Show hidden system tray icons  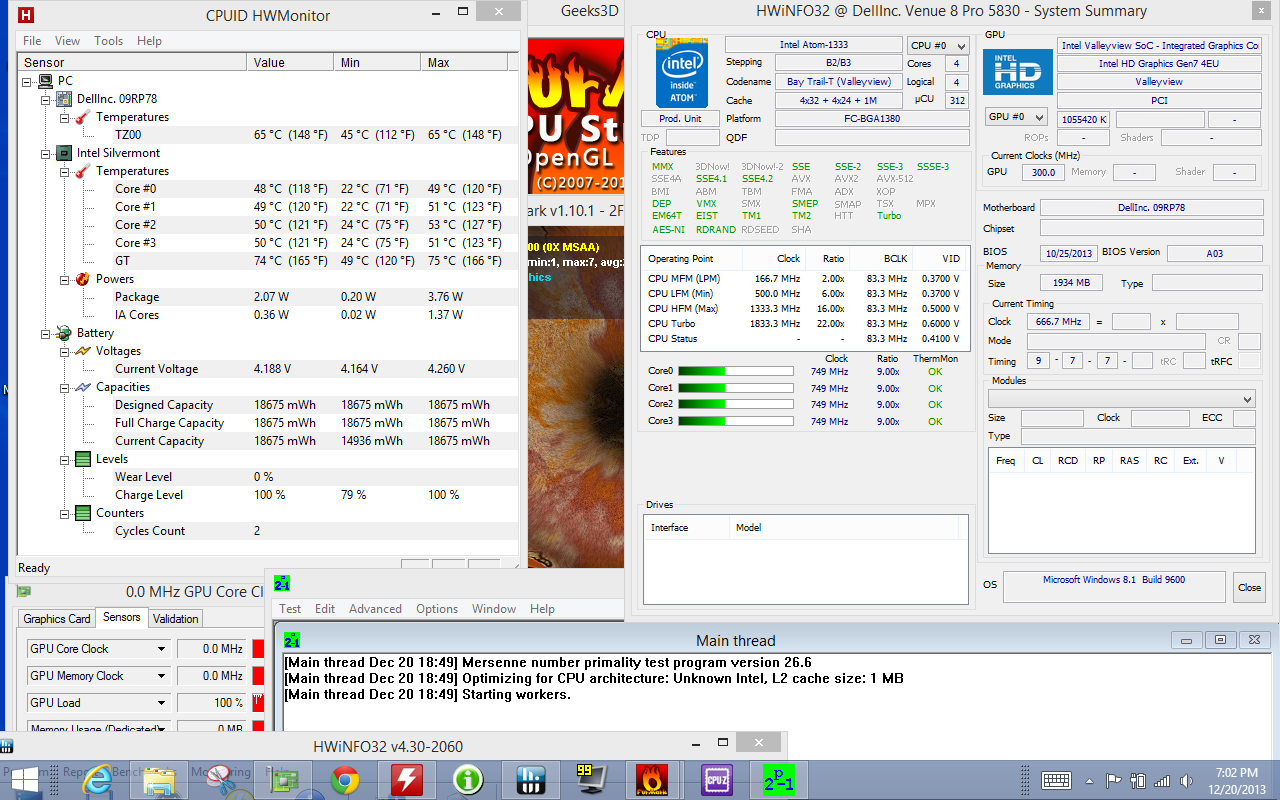click(x=1090, y=780)
